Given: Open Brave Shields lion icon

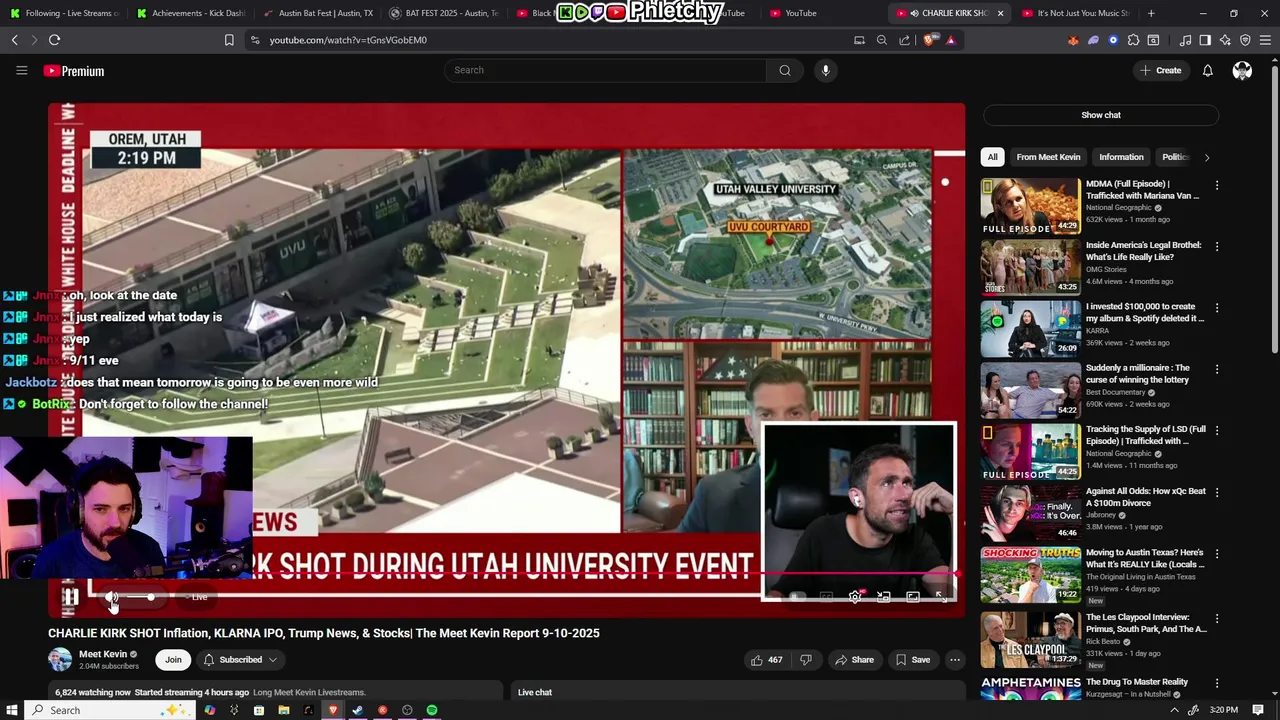Looking at the screenshot, I should click(x=929, y=40).
